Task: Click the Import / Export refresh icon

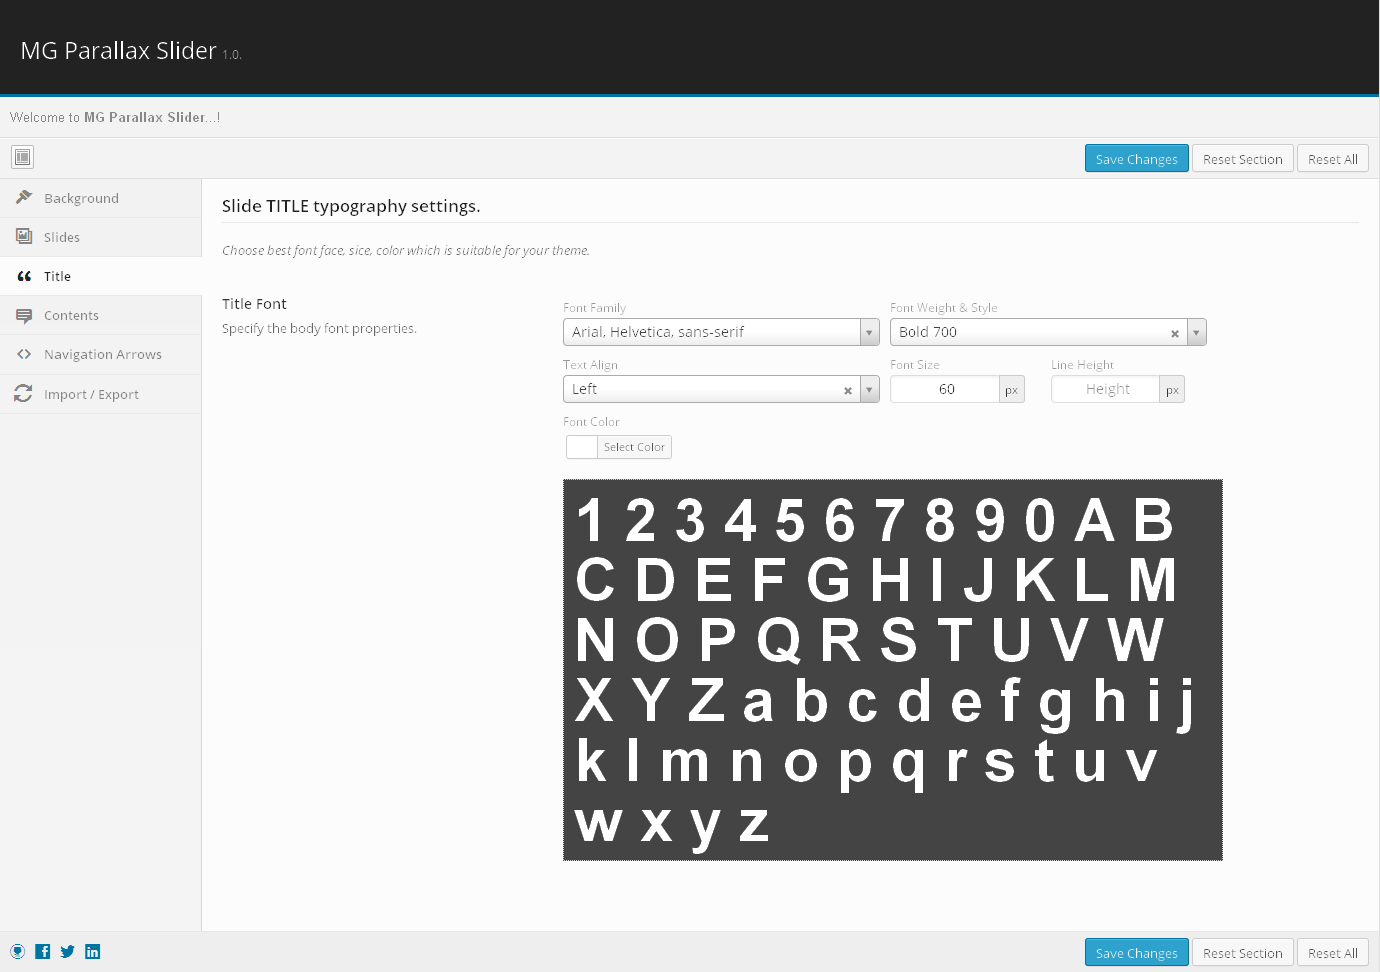Action: tap(23, 394)
